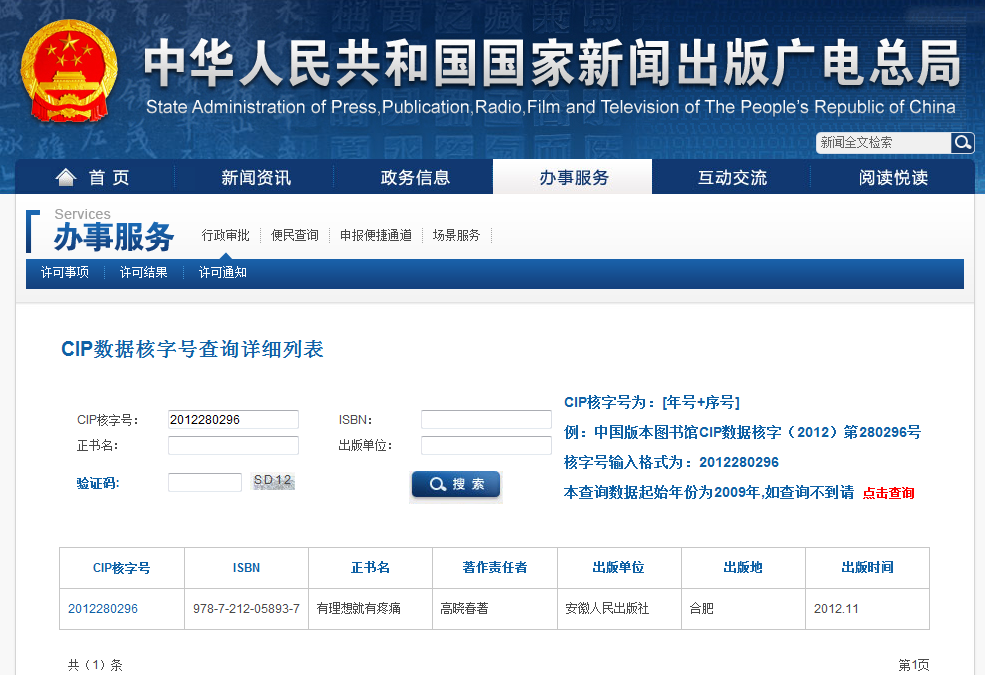
Task: Click the home icon beside 首页
Action: (66, 178)
